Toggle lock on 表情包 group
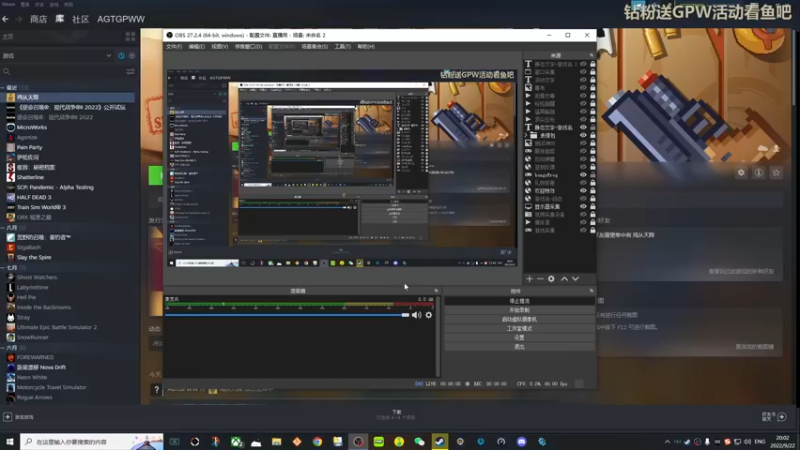 [592, 135]
